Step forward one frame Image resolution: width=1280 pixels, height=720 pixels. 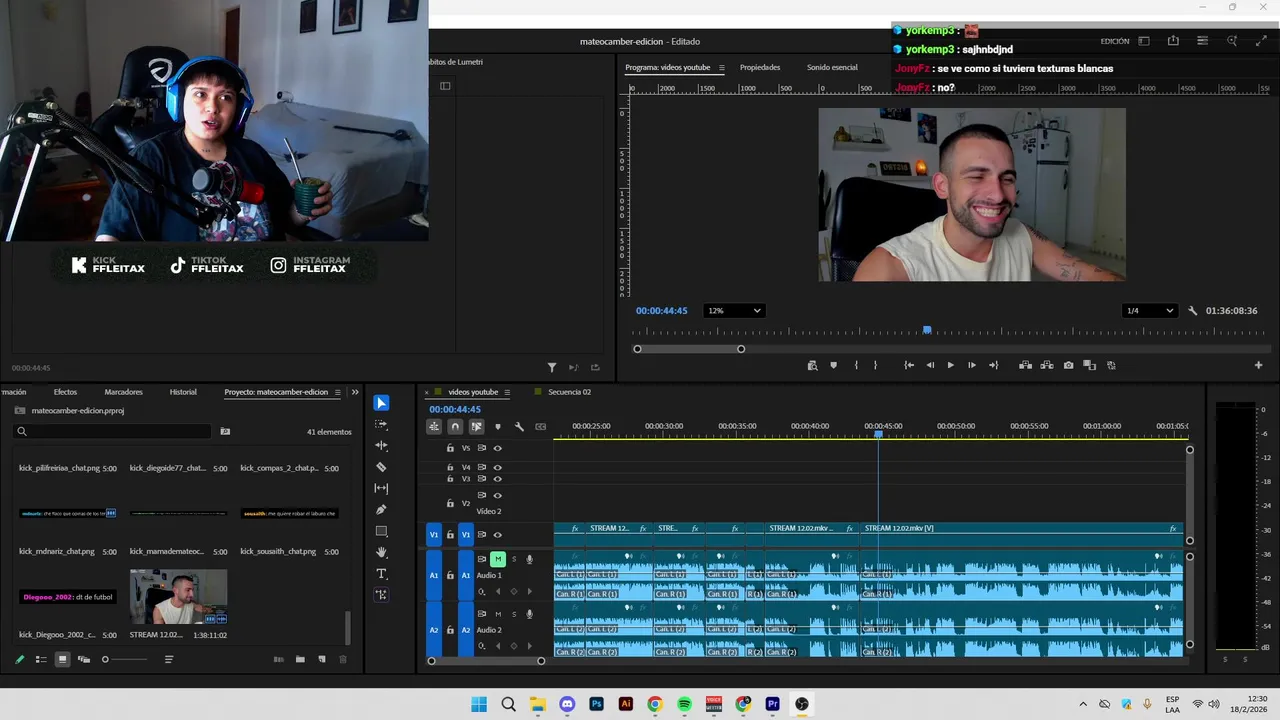pos(971,365)
